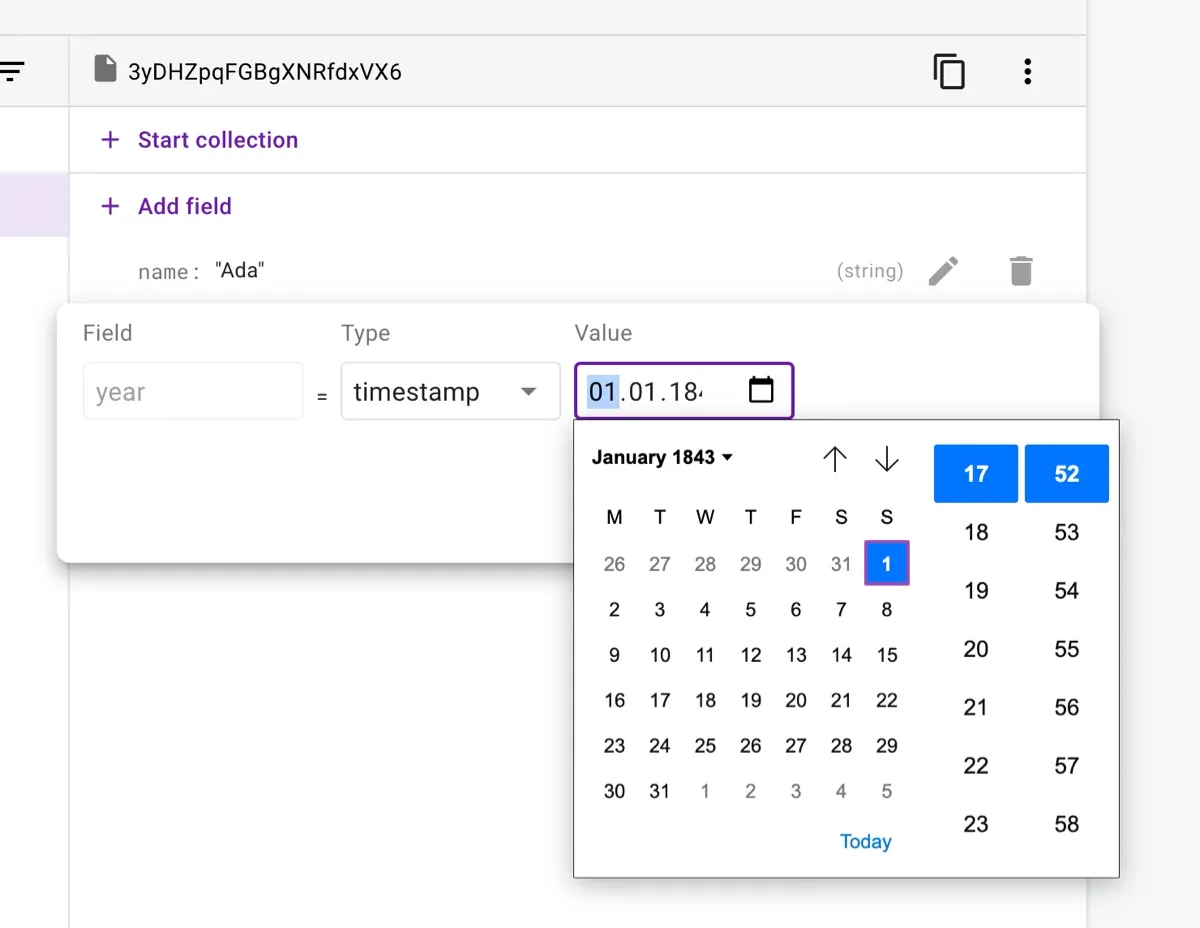Choose hour 18 in the time column

pyautogui.click(x=975, y=532)
